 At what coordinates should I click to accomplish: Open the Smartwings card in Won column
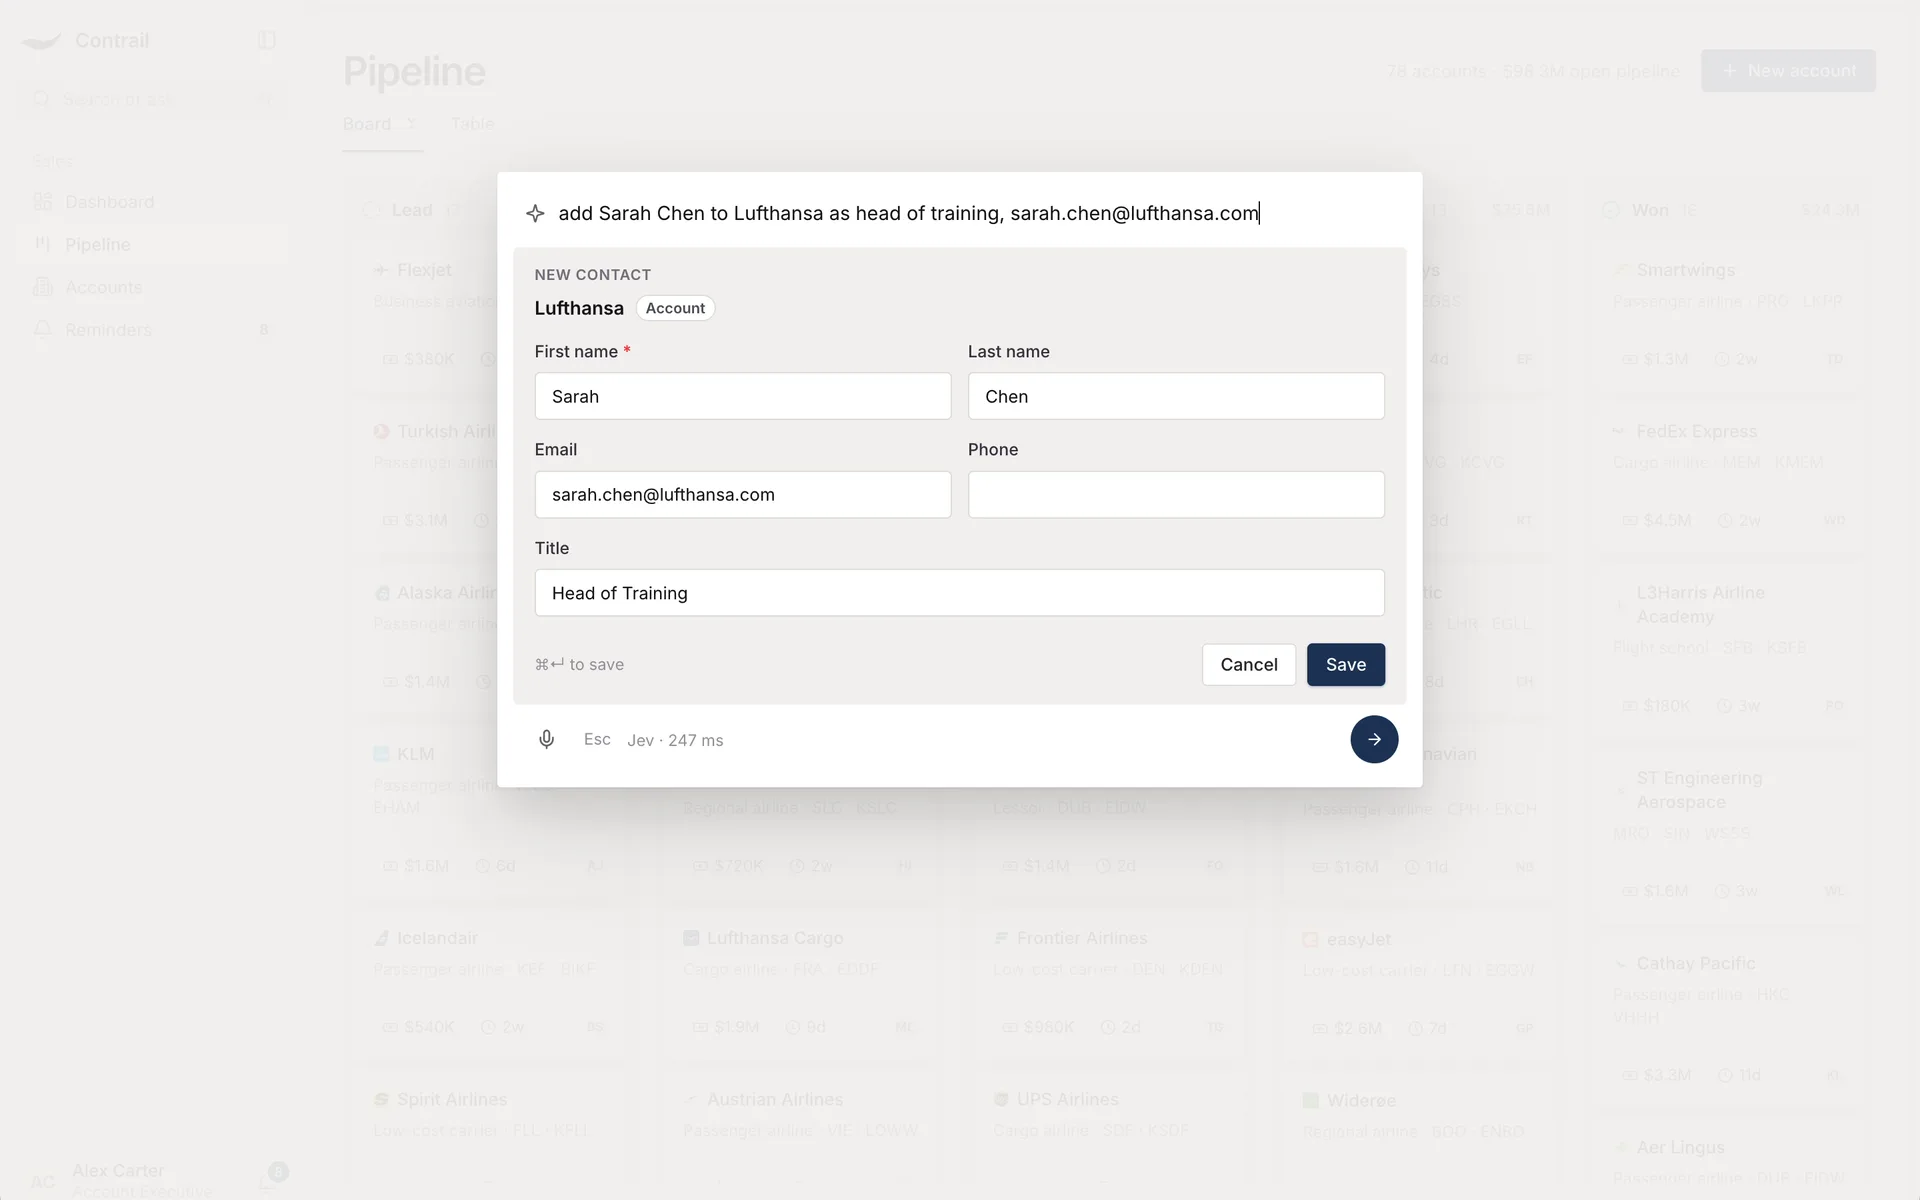1729,314
